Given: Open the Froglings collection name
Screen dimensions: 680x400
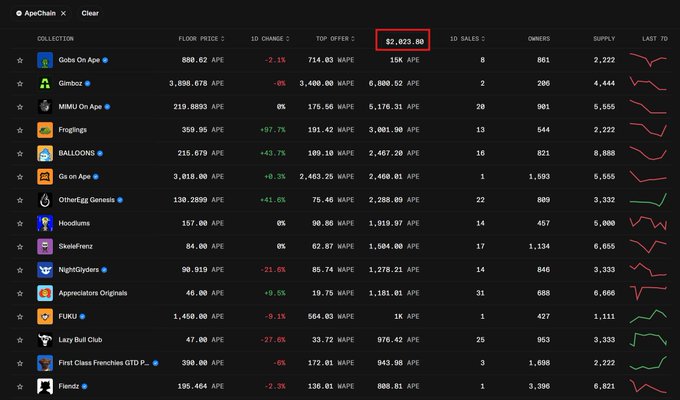Looking at the screenshot, I should coord(72,130).
